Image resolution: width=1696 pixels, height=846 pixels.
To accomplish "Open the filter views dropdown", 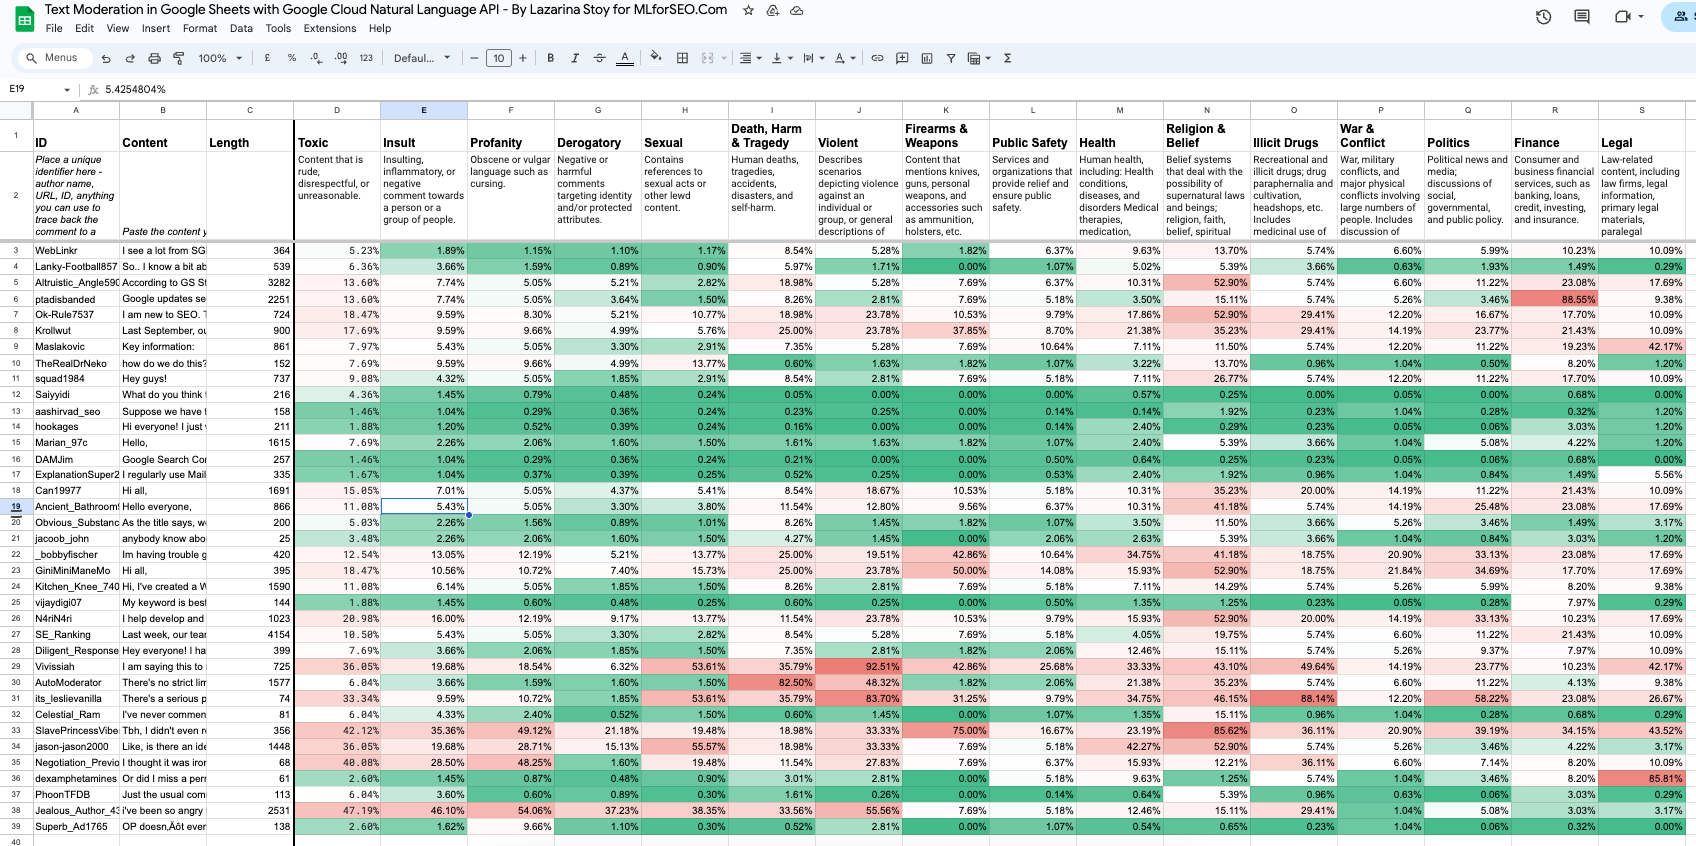I will [979, 58].
